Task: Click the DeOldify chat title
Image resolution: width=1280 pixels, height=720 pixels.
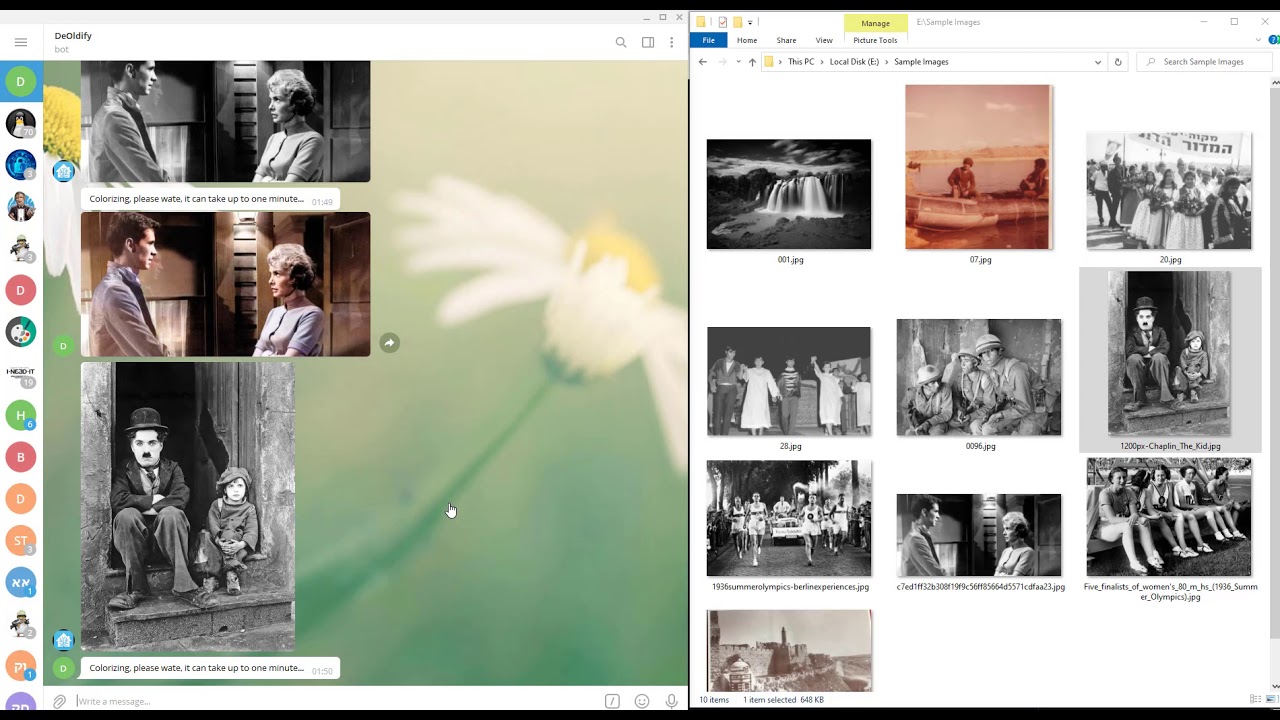Action: click(73, 36)
